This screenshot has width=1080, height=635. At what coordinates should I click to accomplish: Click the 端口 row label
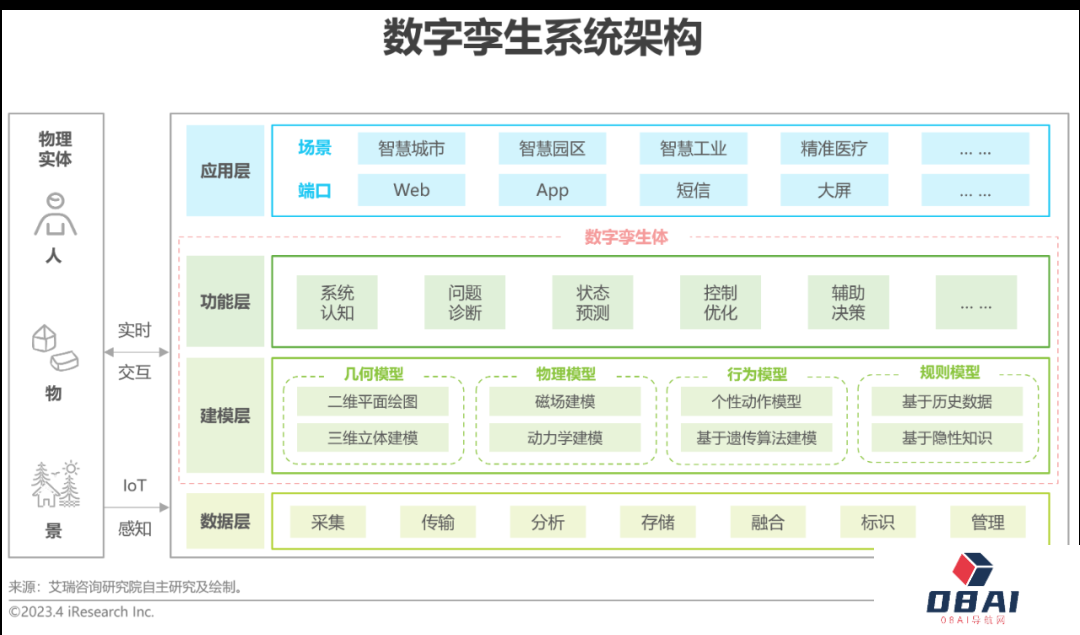[x=315, y=191]
